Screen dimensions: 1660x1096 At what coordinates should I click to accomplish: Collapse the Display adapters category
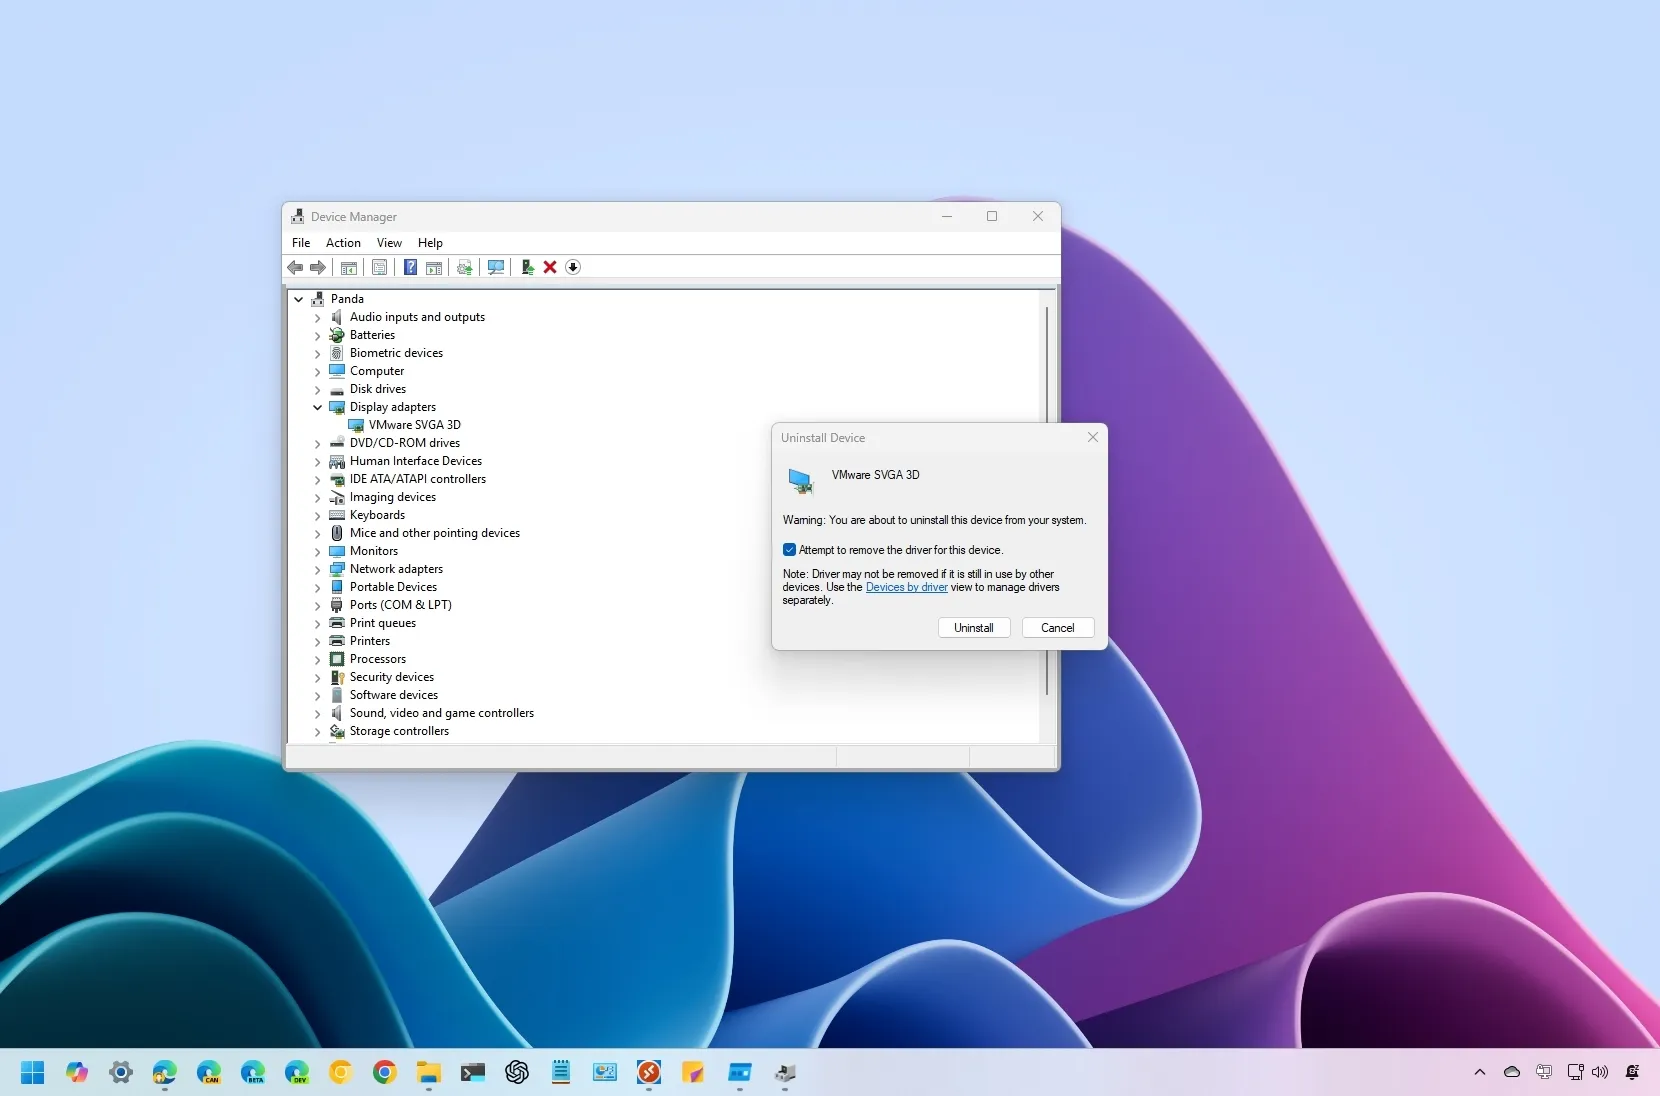click(318, 407)
